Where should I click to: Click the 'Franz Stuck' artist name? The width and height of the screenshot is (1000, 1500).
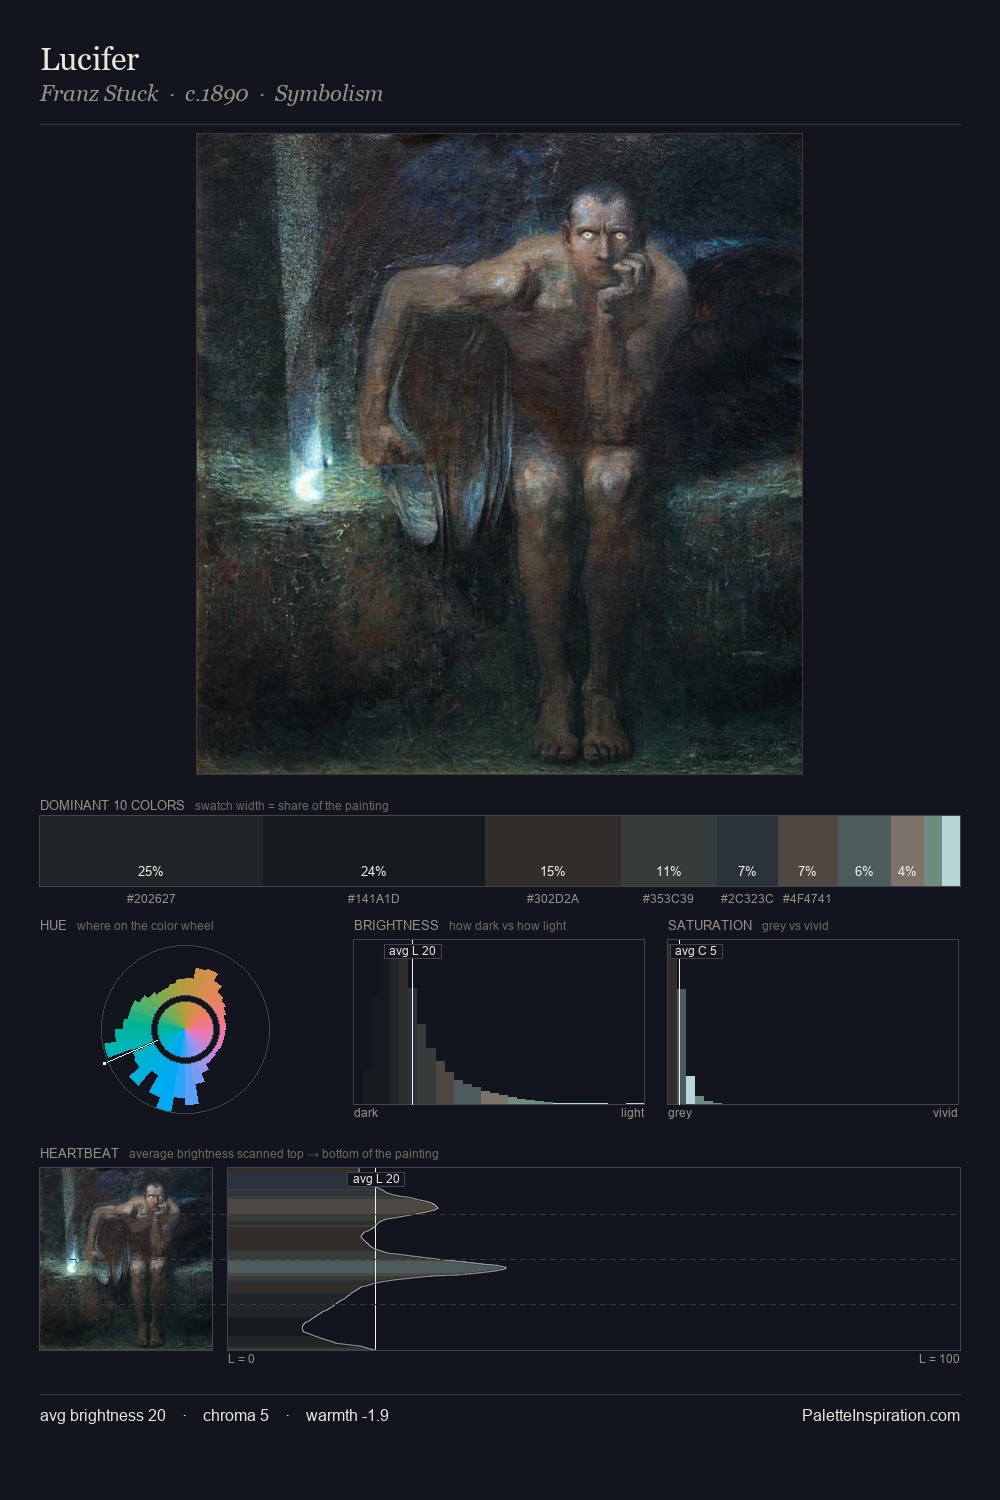99,93
